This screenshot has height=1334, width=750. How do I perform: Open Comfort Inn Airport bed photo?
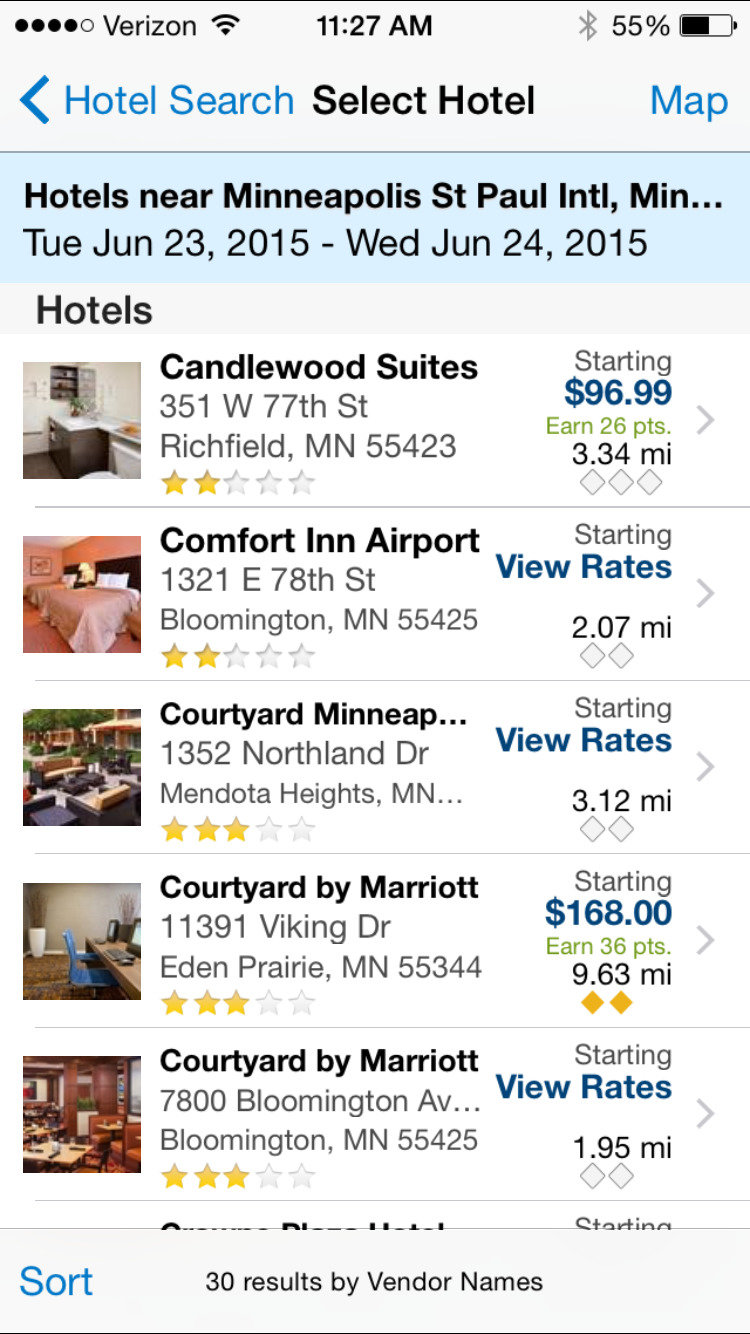(x=82, y=594)
